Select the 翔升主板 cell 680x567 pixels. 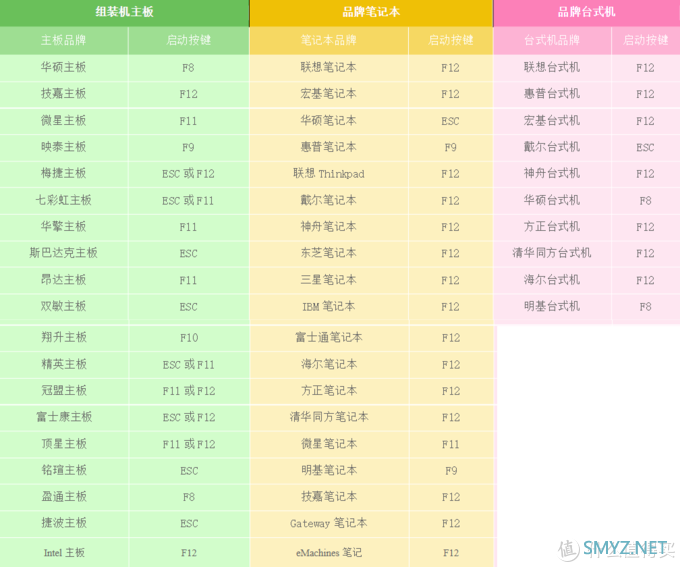point(64,338)
